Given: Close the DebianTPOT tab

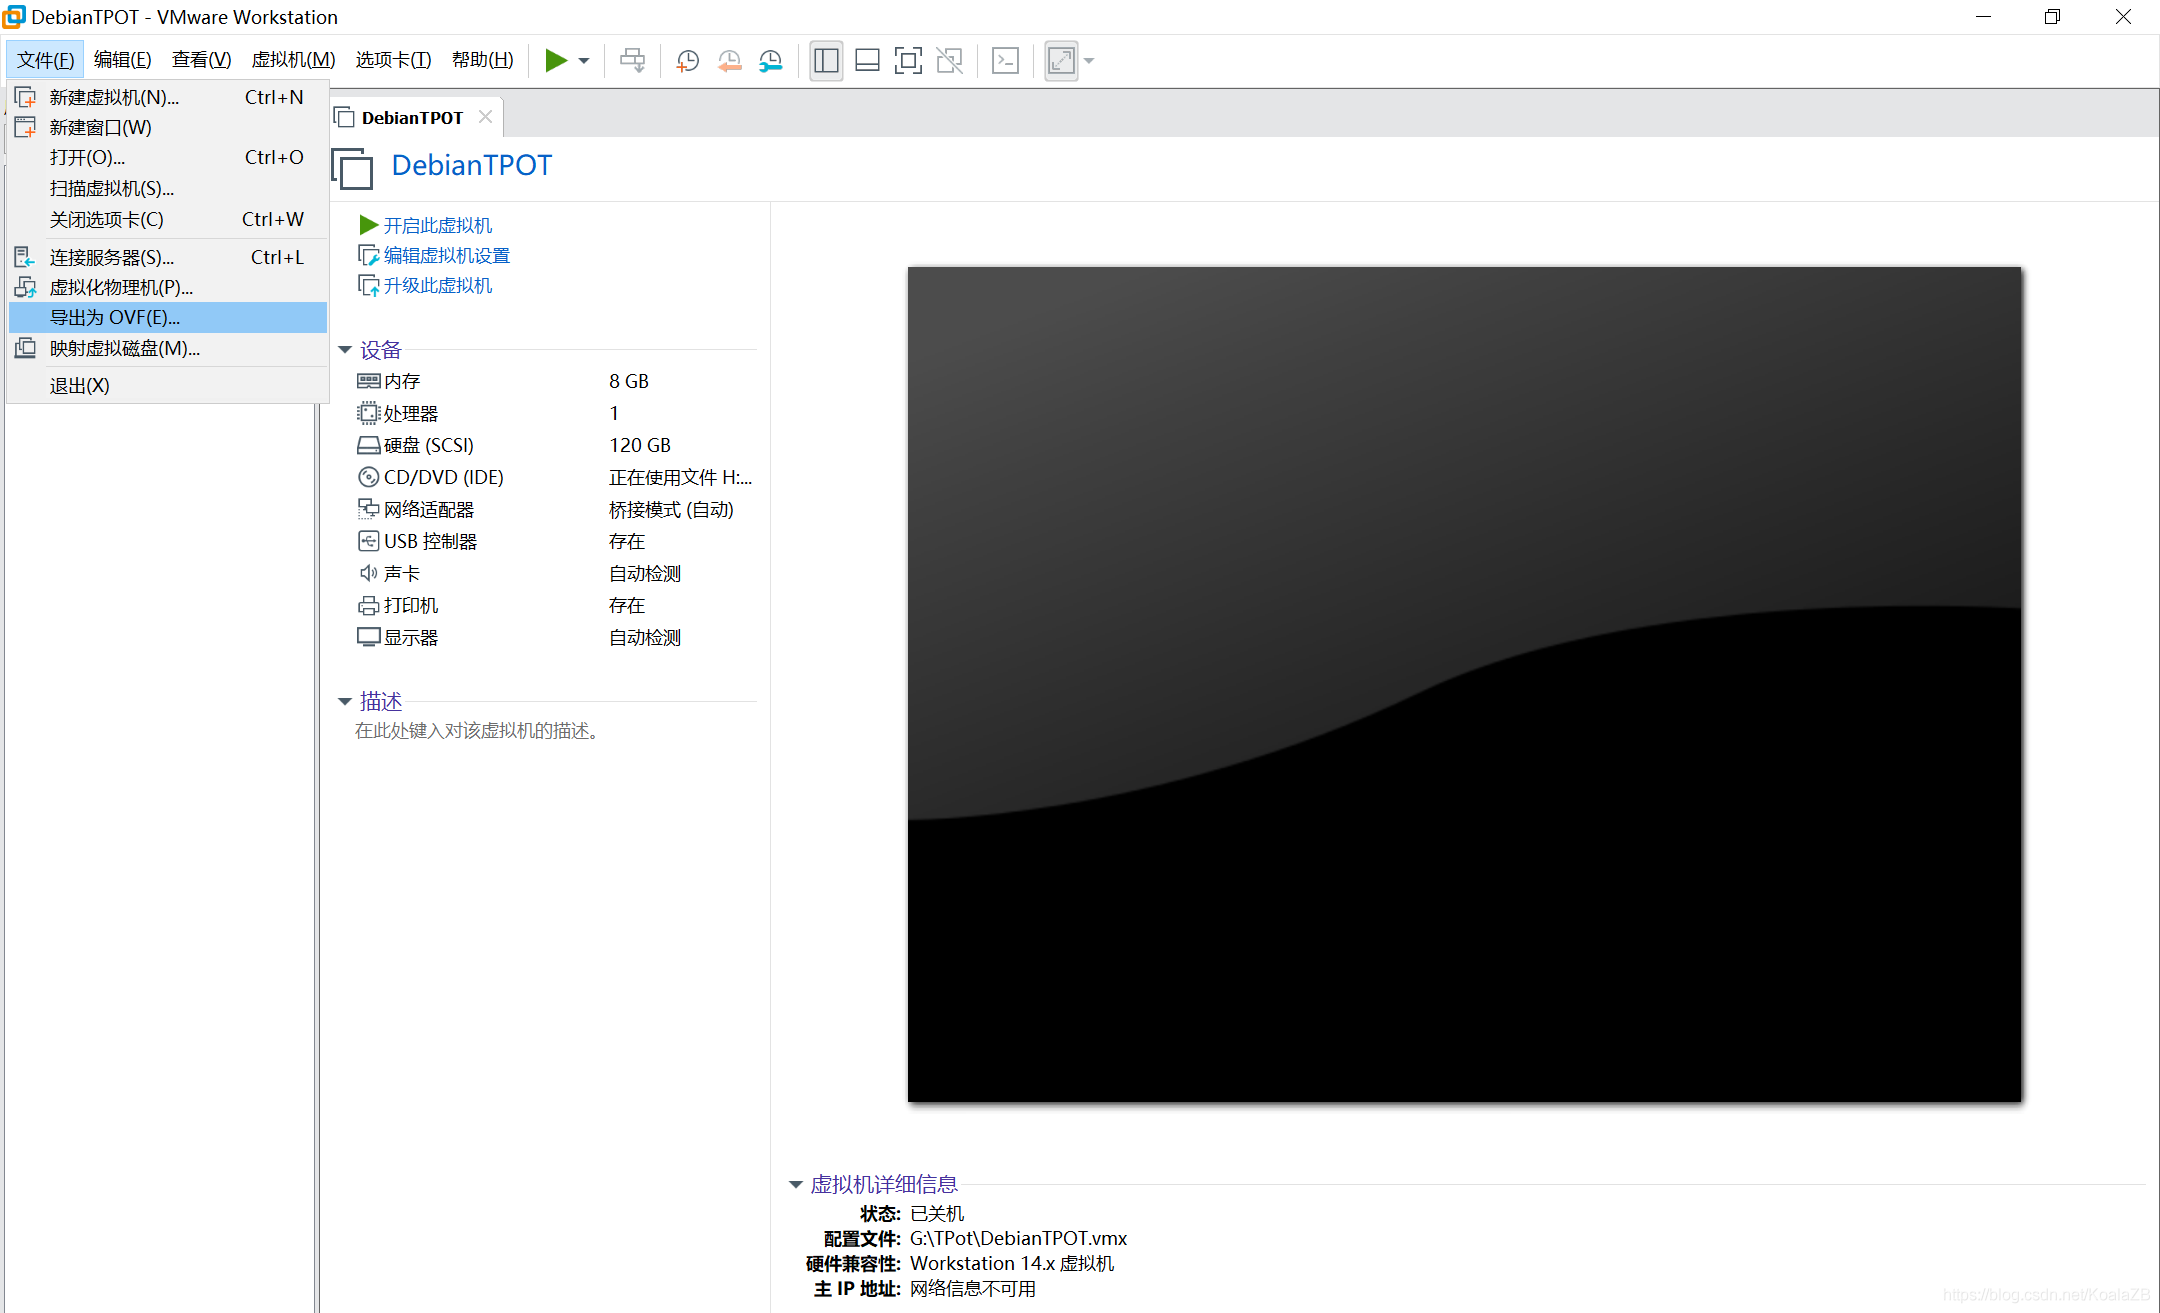Looking at the screenshot, I should tap(485, 117).
